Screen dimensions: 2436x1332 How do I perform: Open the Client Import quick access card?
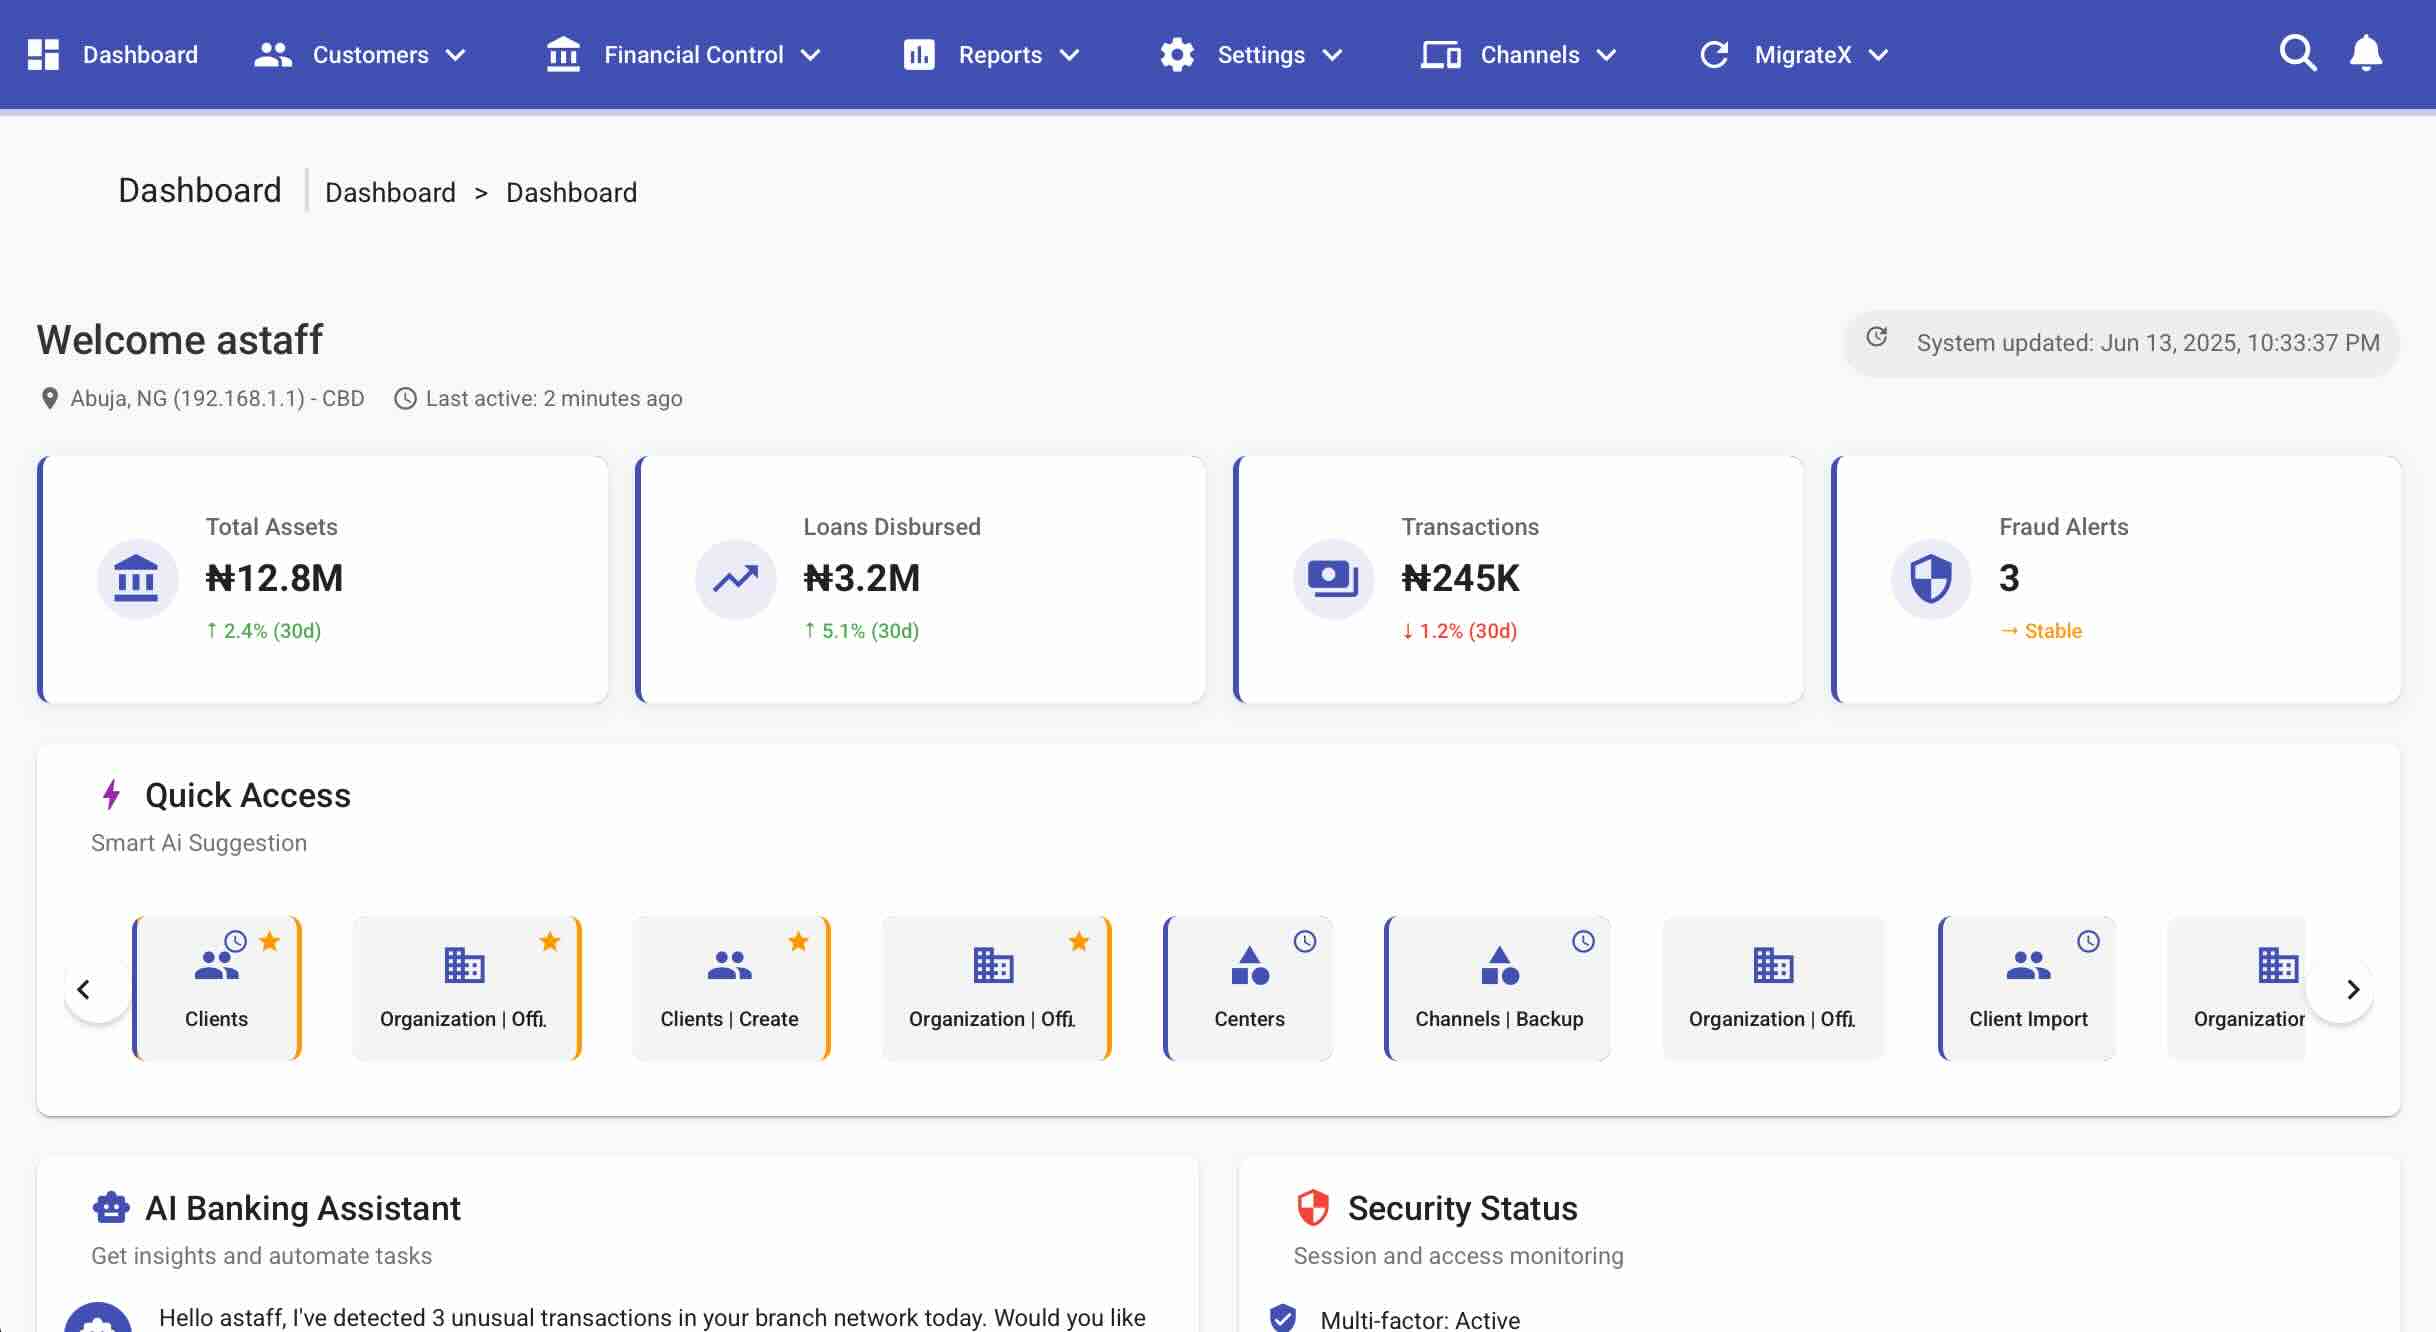(x=2028, y=988)
